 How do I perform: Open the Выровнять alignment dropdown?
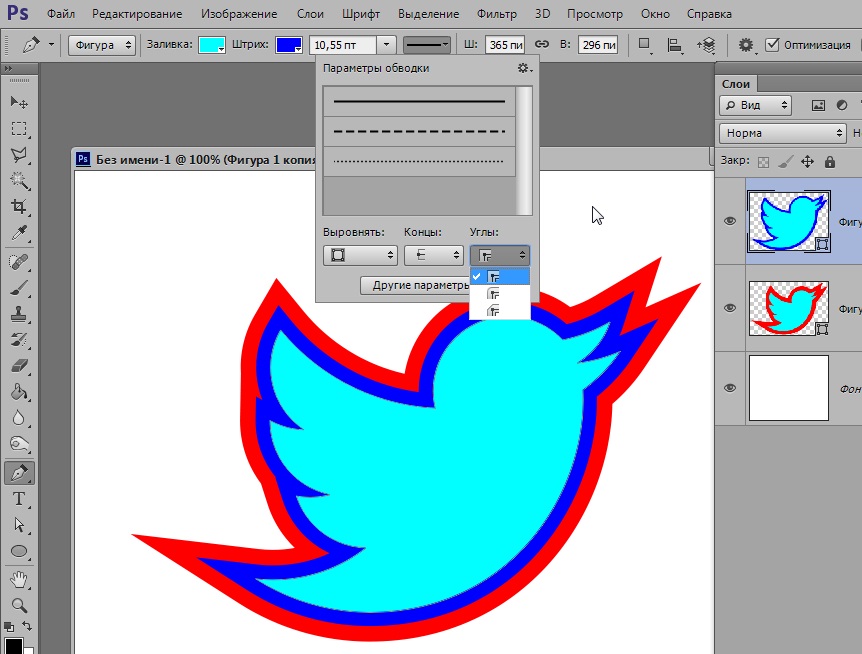tap(360, 255)
